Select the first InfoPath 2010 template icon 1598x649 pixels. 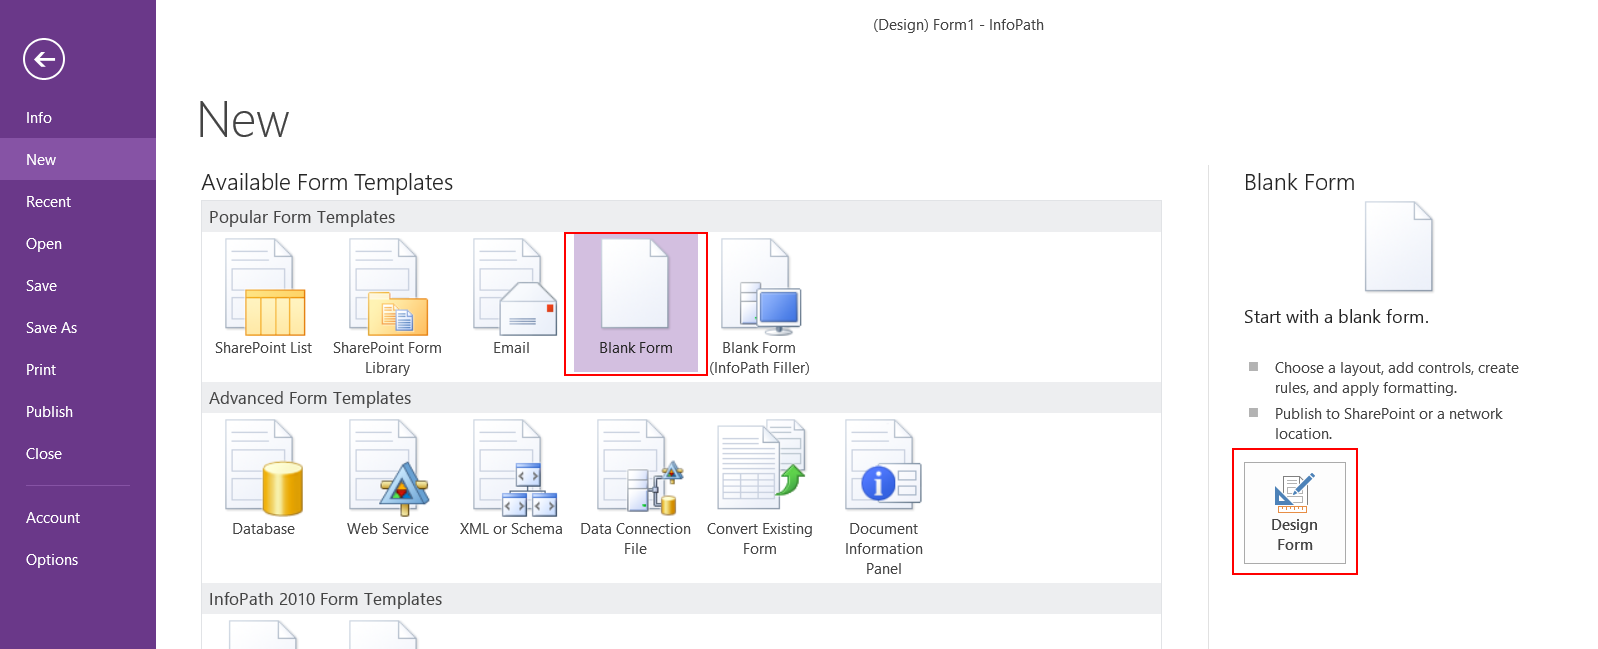click(264, 635)
